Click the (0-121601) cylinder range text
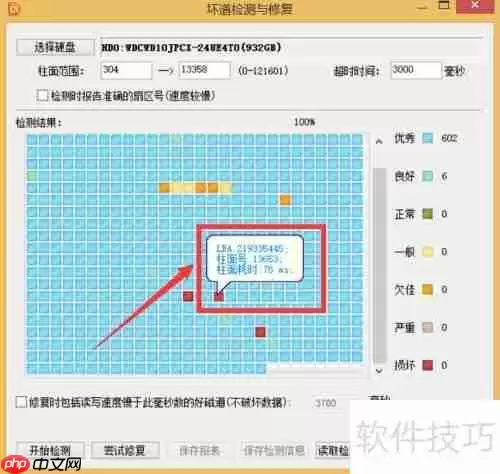Screen dimensions: 500x474 point(263,70)
